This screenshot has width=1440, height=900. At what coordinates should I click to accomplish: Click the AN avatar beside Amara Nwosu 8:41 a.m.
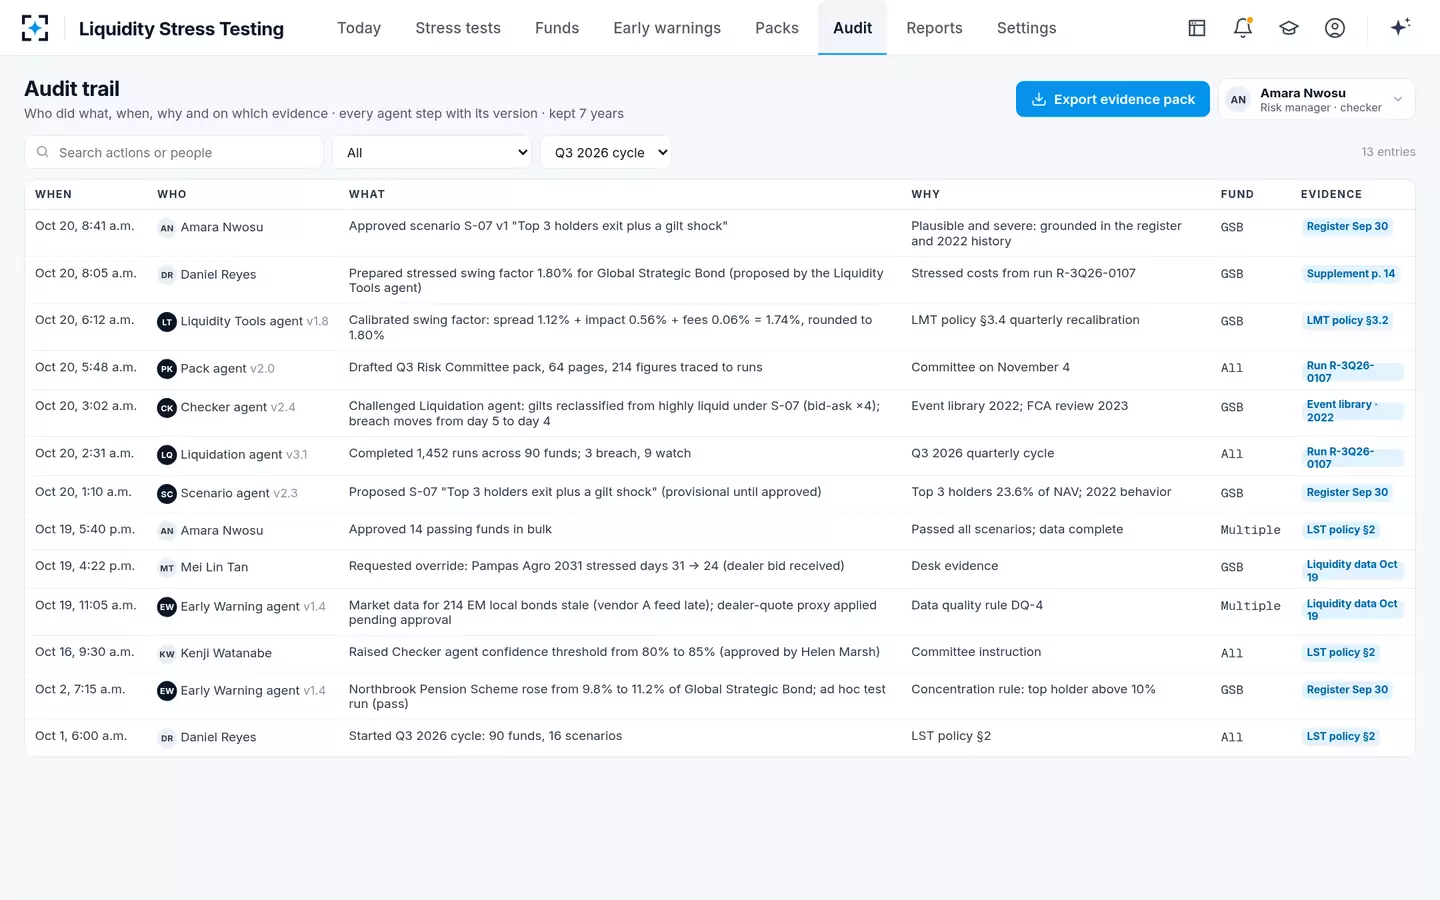pyautogui.click(x=167, y=228)
